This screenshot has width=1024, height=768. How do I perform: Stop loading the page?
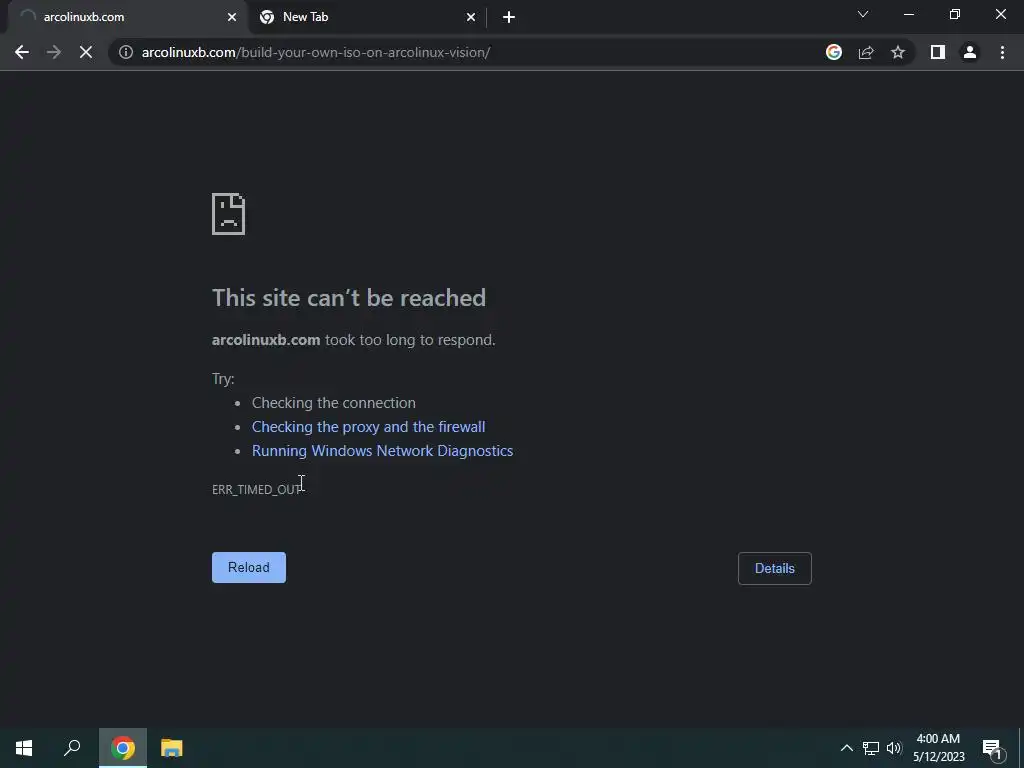pyautogui.click(x=86, y=52)
